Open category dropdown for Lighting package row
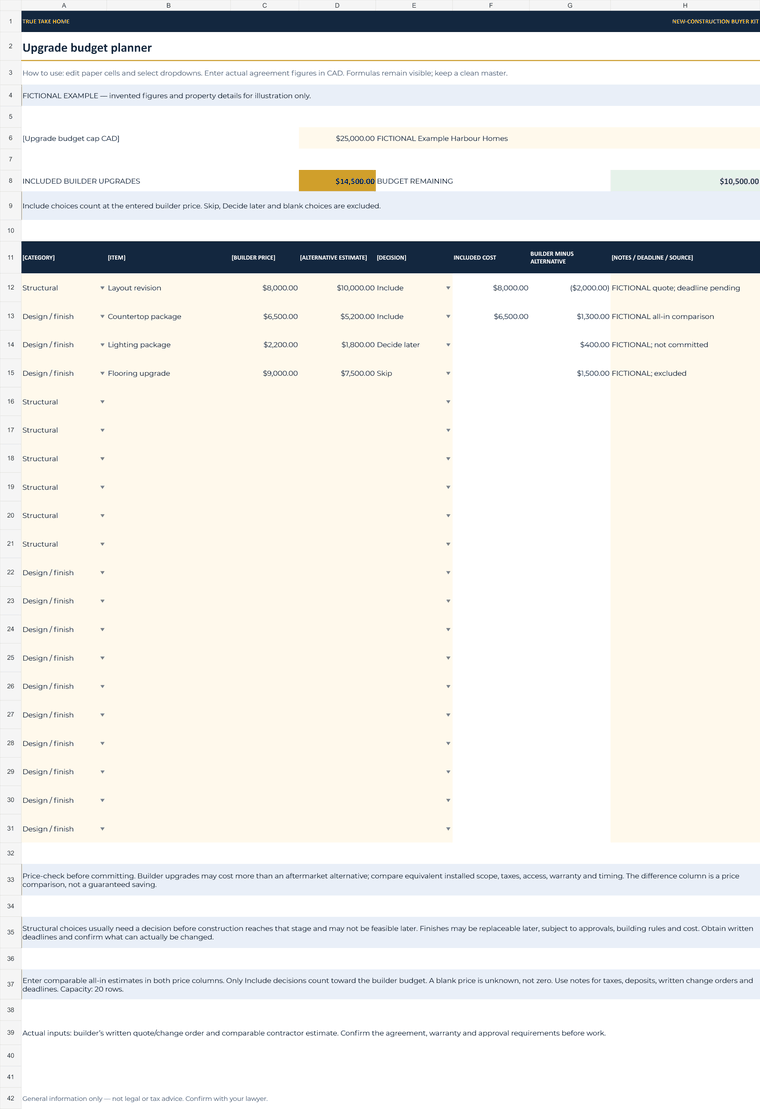The width and height of the screenshot is (760, 1109). point(102,344)
